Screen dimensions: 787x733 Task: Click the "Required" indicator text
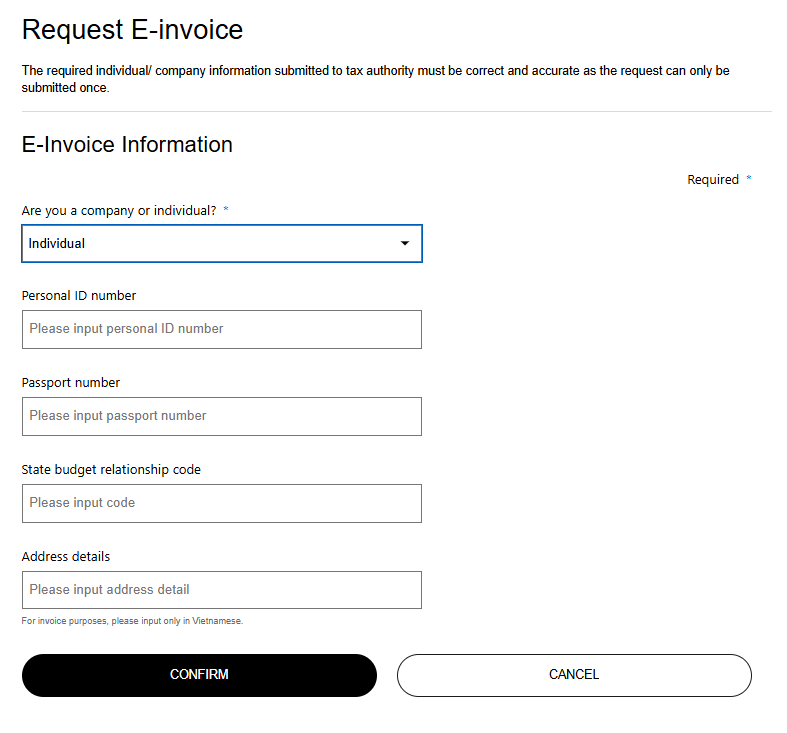712,180
